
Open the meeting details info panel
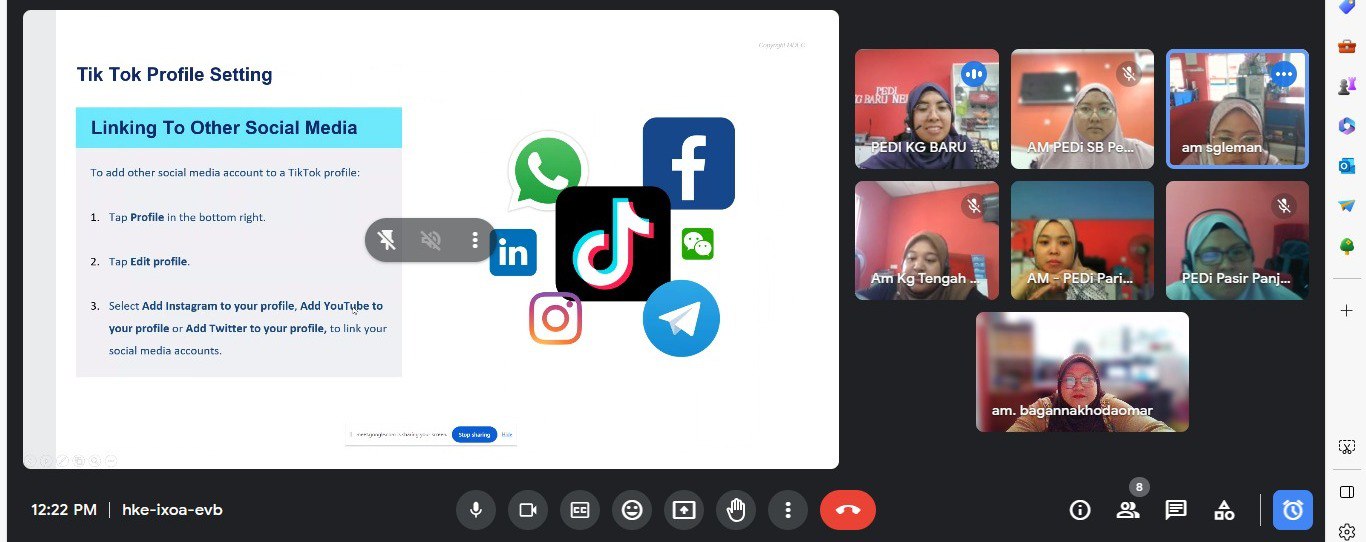point(1080,510)
